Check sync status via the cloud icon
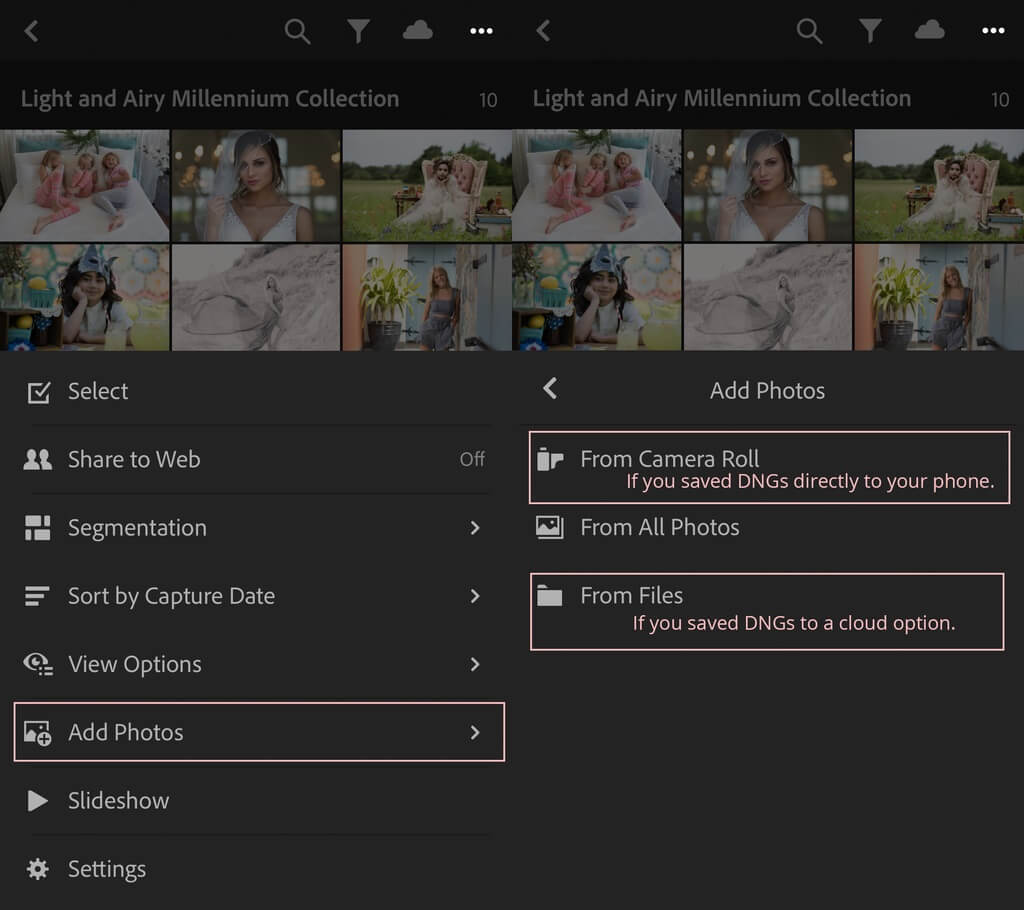The height and width of the screenshot is (910, 1024). [x=418, y=31]
